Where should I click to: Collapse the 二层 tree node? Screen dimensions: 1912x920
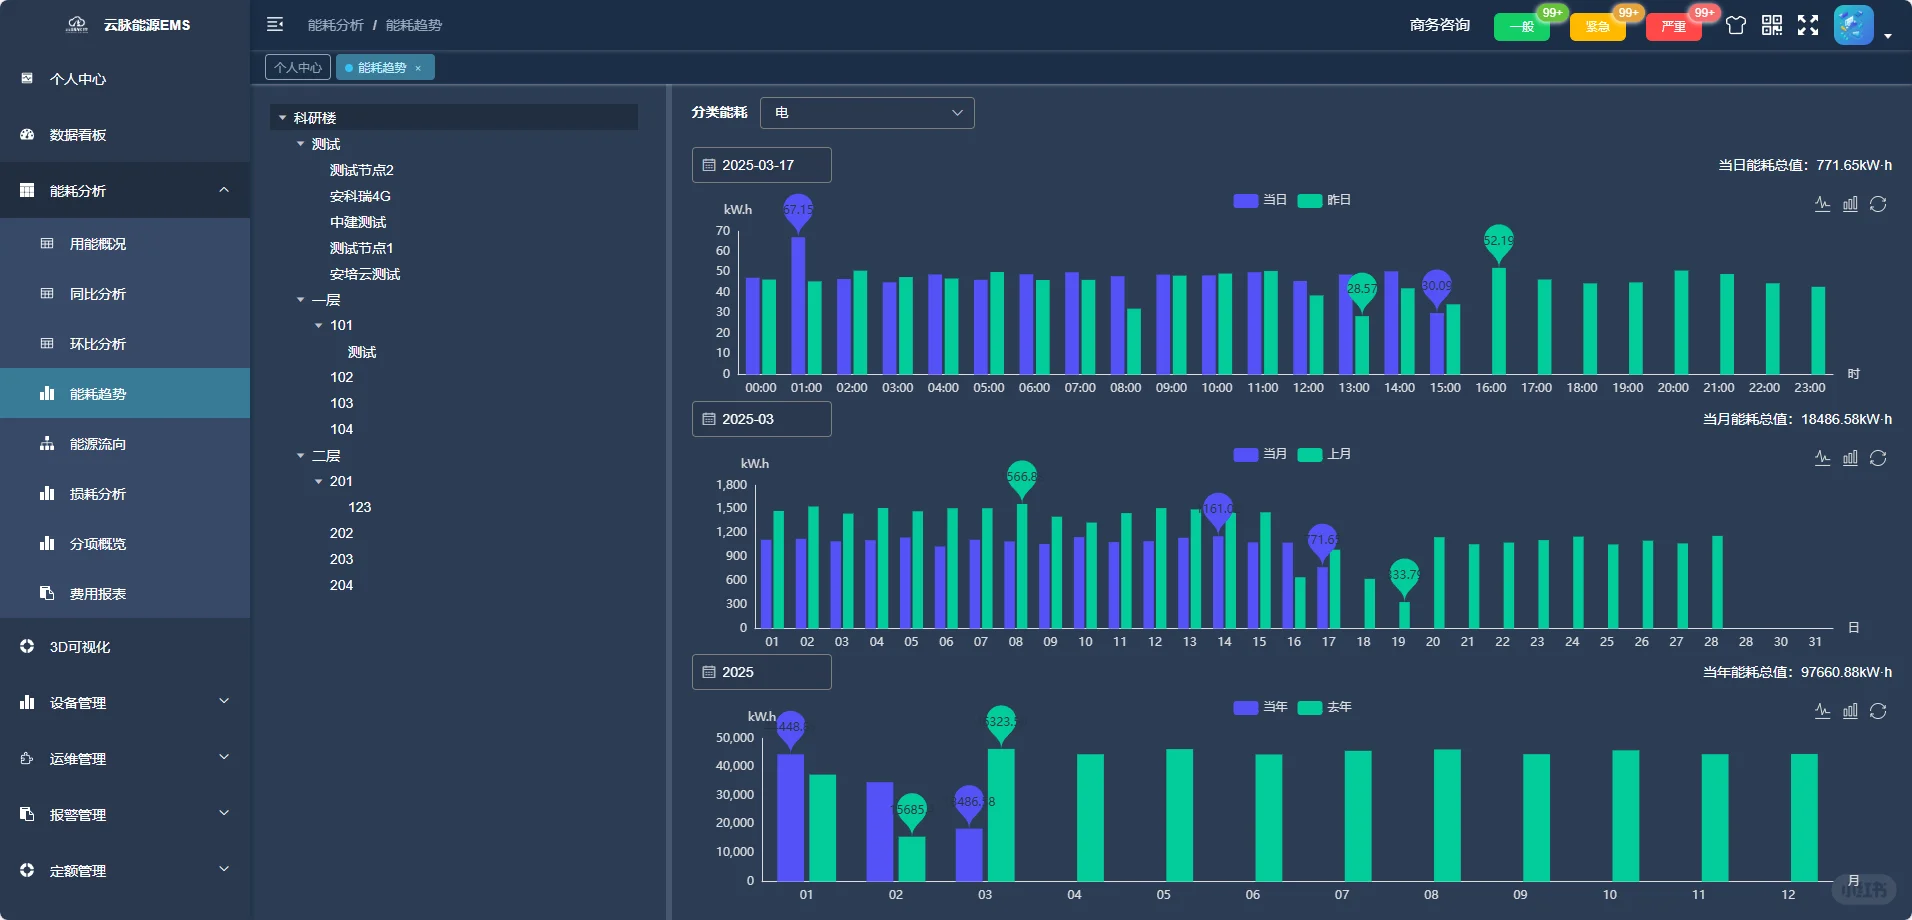(x=301, y=456)
